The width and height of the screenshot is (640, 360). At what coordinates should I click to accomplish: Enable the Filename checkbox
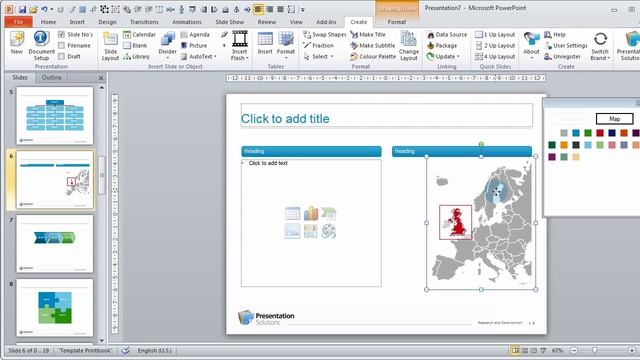(x=62, y=45)
